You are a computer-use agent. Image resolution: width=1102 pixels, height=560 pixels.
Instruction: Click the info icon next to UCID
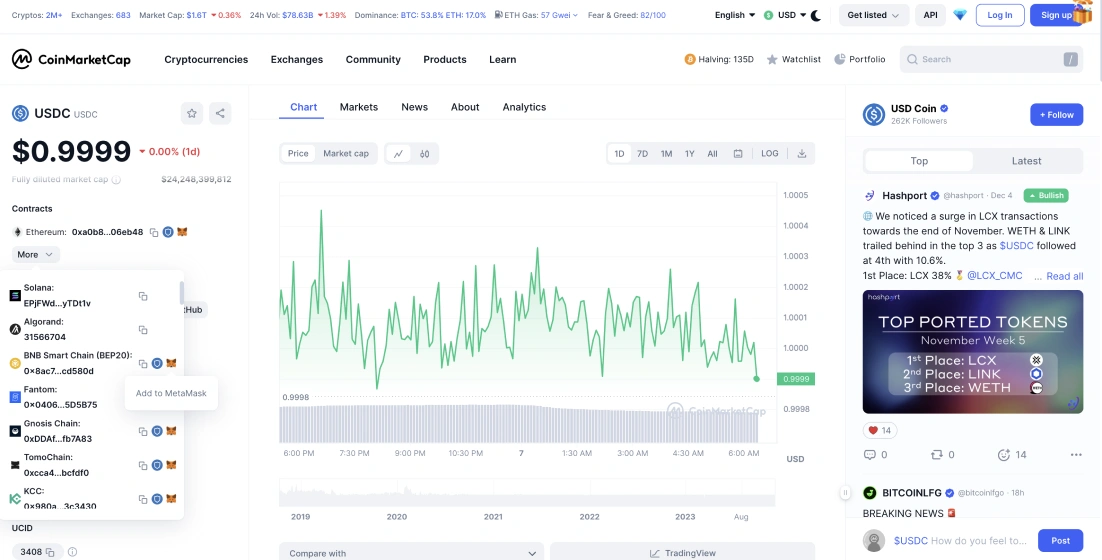(x=72, y=552)
